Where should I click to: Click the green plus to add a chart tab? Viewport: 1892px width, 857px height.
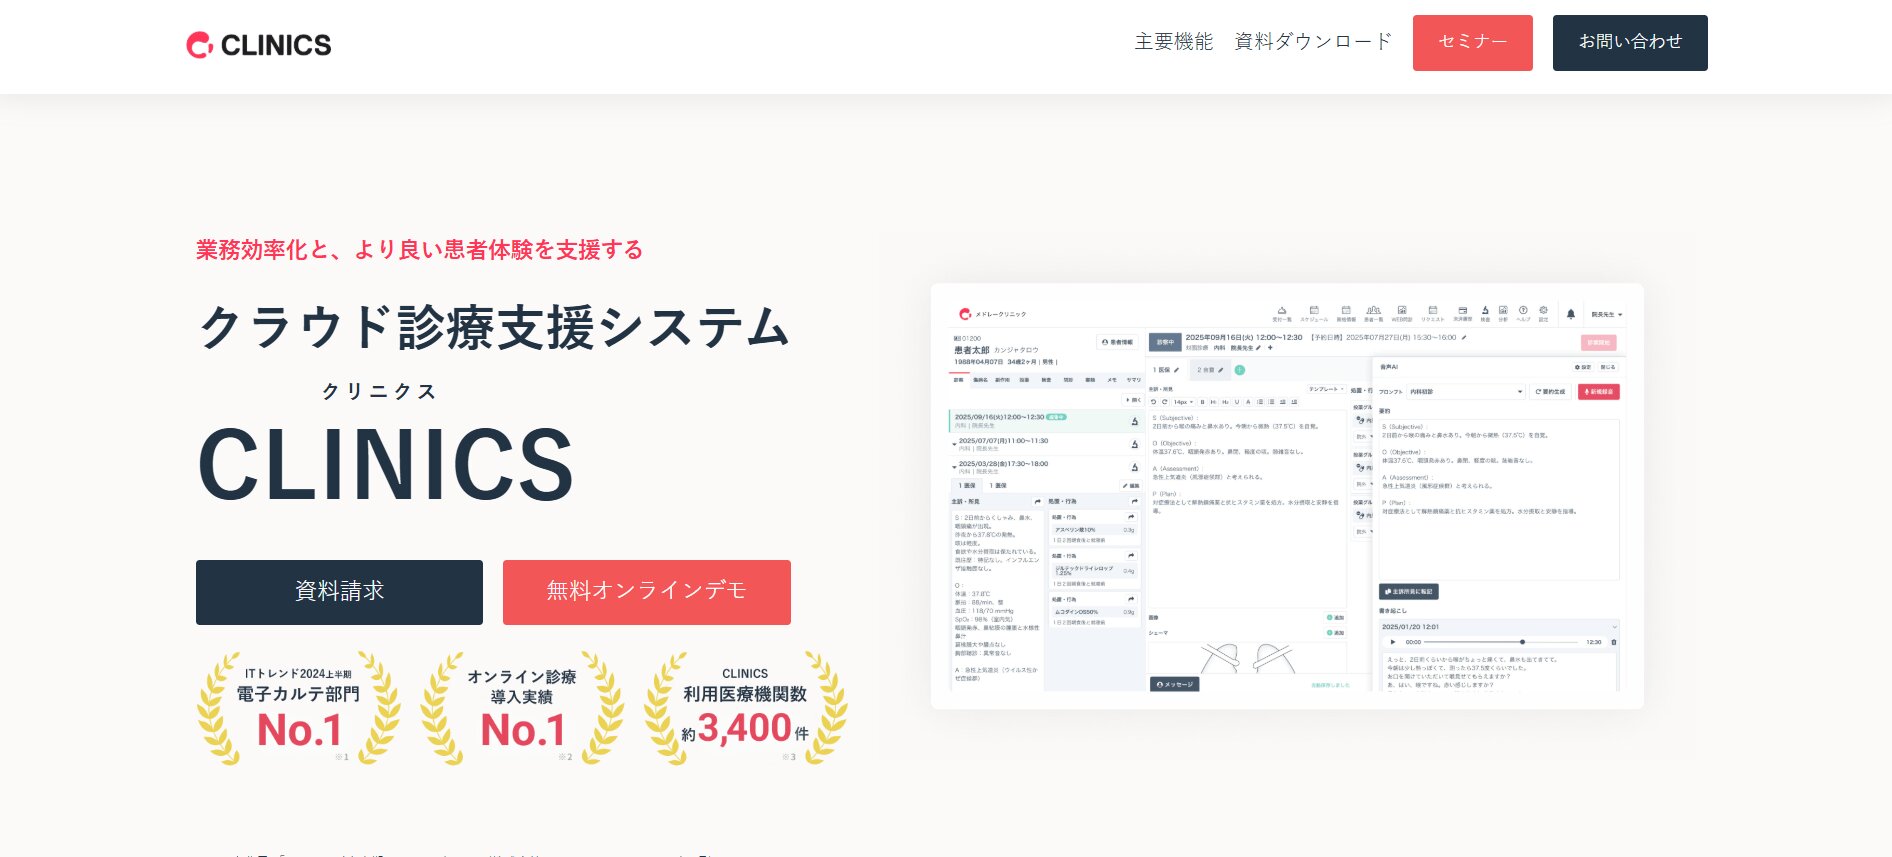pos(1239,370)
